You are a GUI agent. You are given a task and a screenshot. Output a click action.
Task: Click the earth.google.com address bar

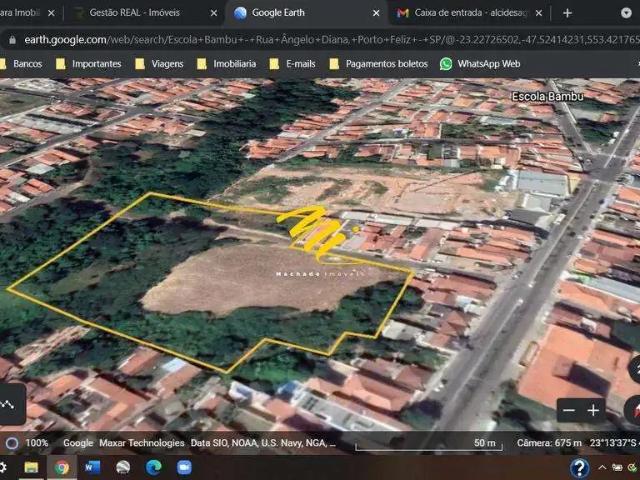tap(331, 40)
